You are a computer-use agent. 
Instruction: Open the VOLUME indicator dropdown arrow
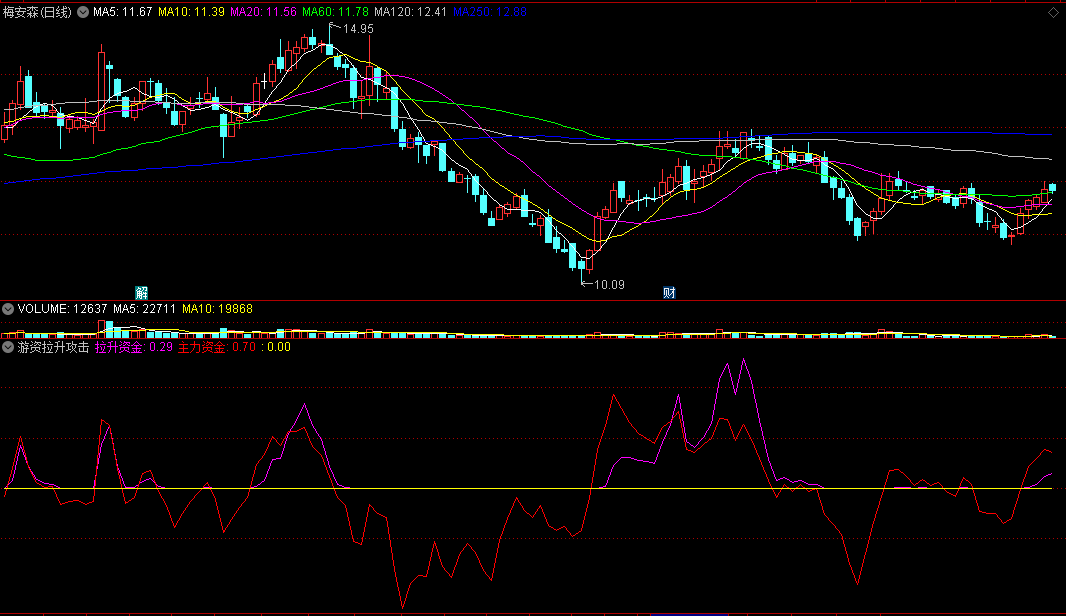tap(8, 309)
